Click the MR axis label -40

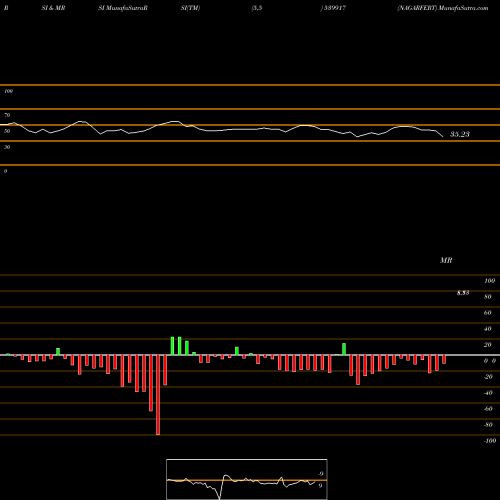click(488, 393)
